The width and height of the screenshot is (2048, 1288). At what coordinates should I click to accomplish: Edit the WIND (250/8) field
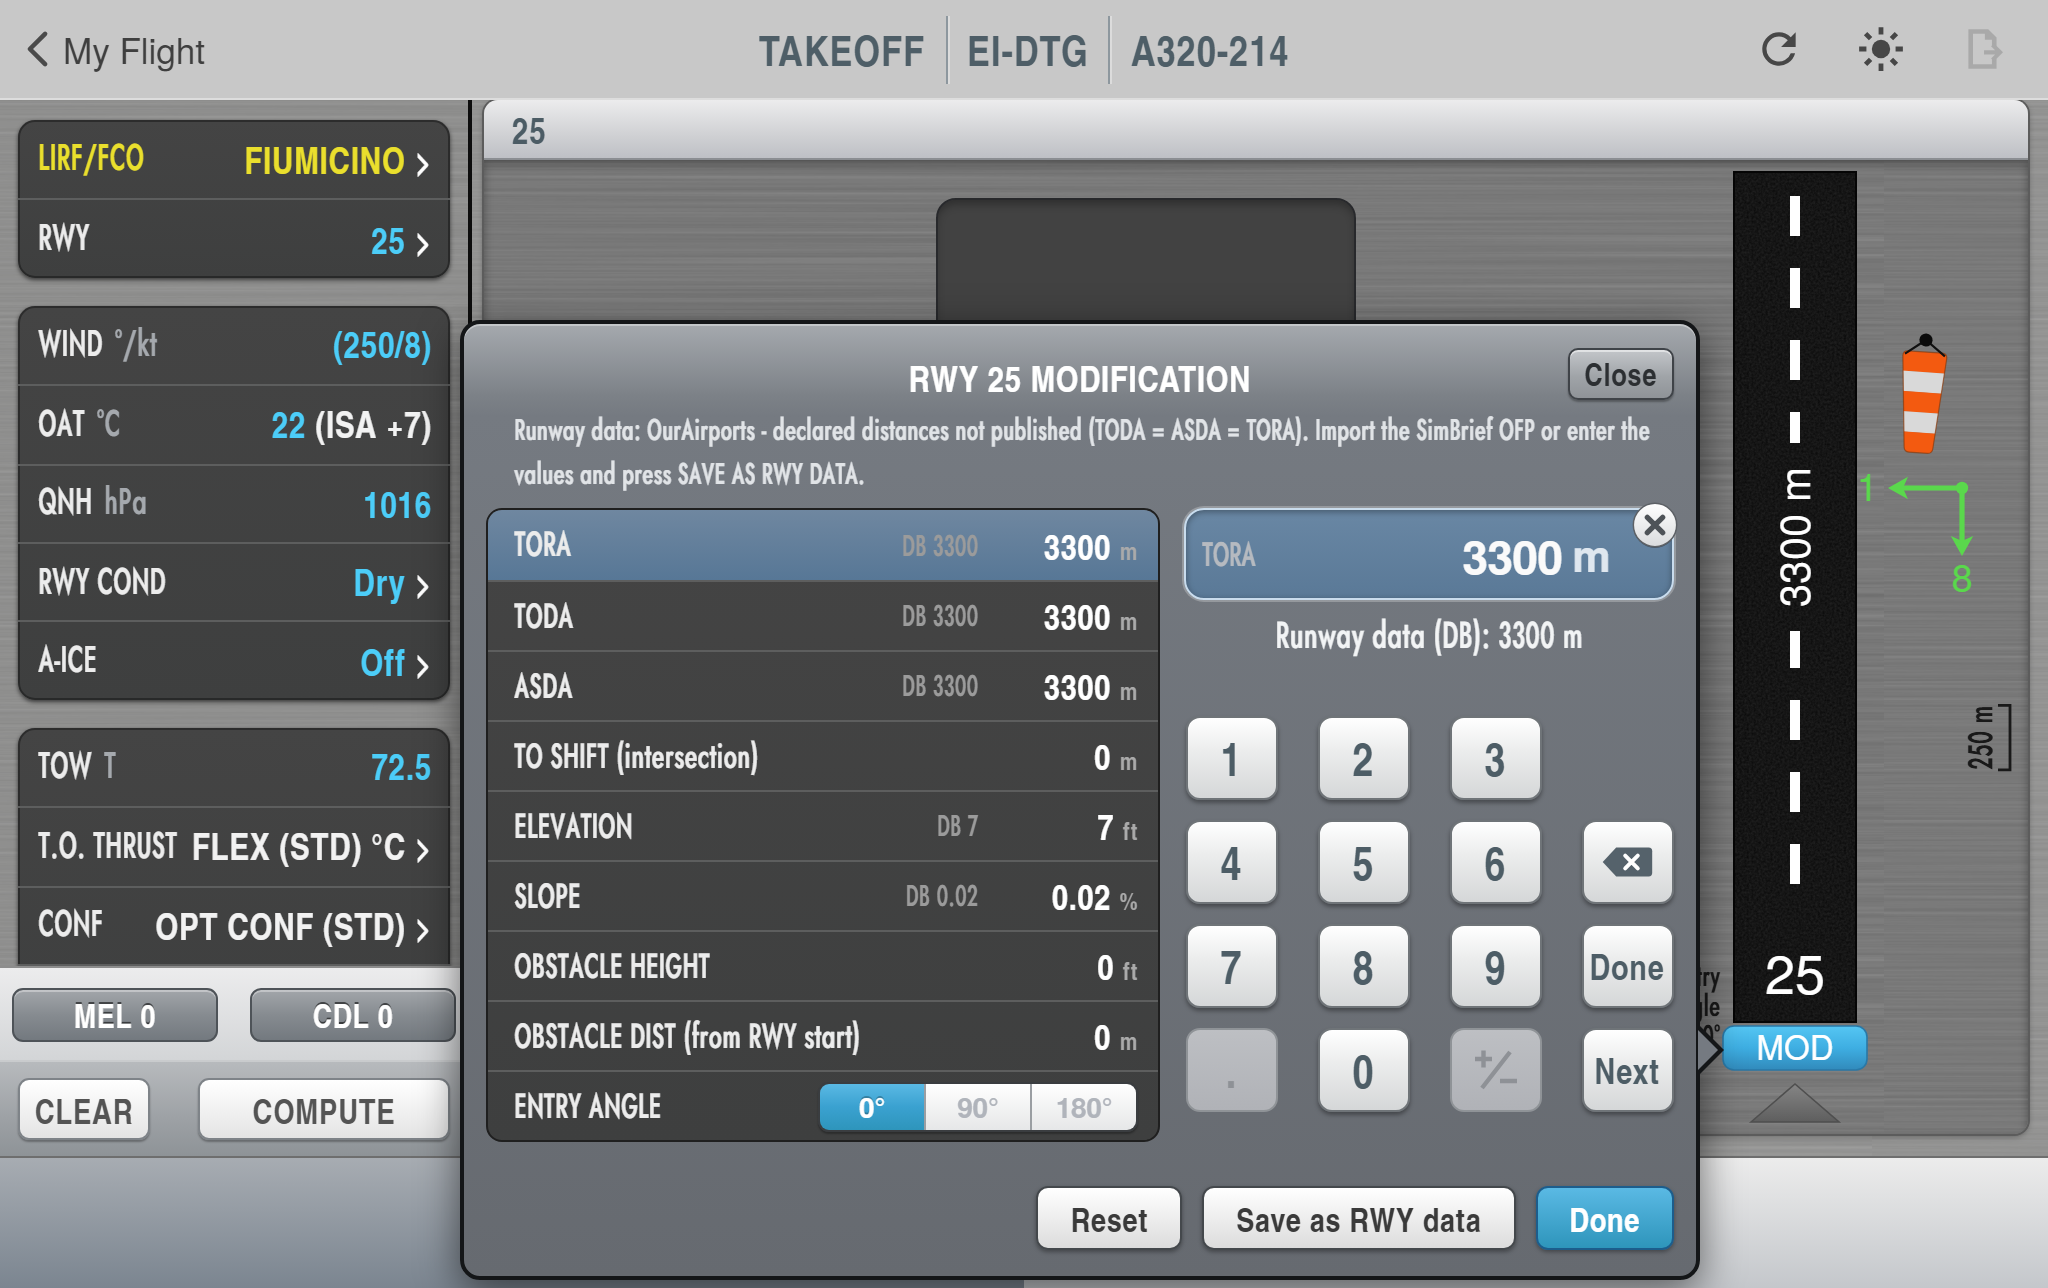[234, 346]
